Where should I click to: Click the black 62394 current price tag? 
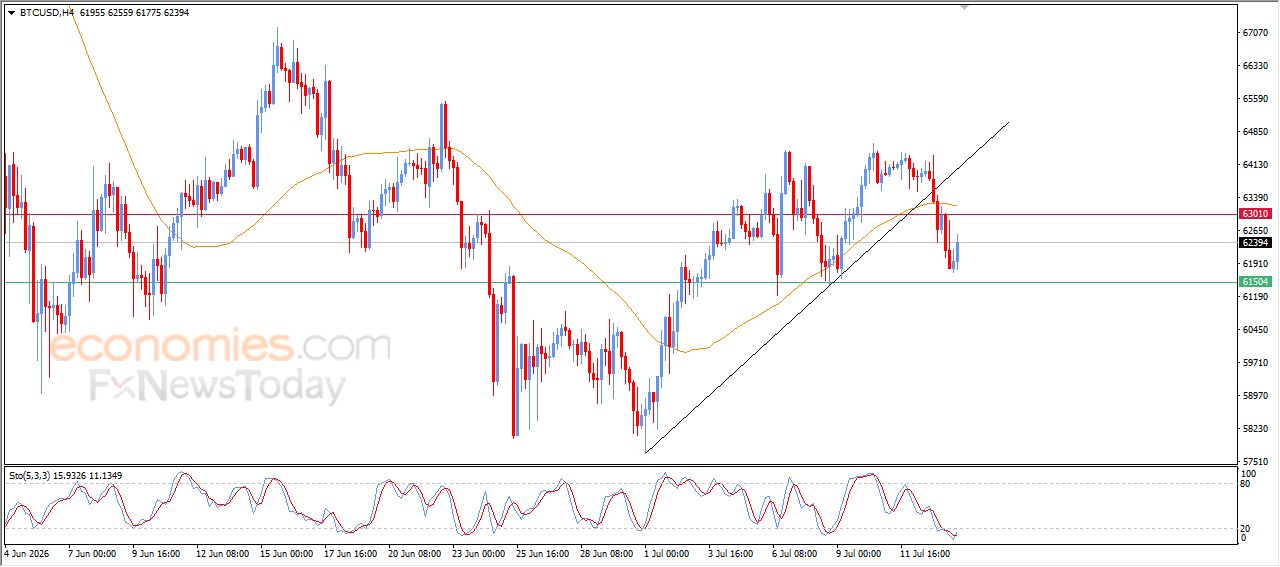[1255, 243]
